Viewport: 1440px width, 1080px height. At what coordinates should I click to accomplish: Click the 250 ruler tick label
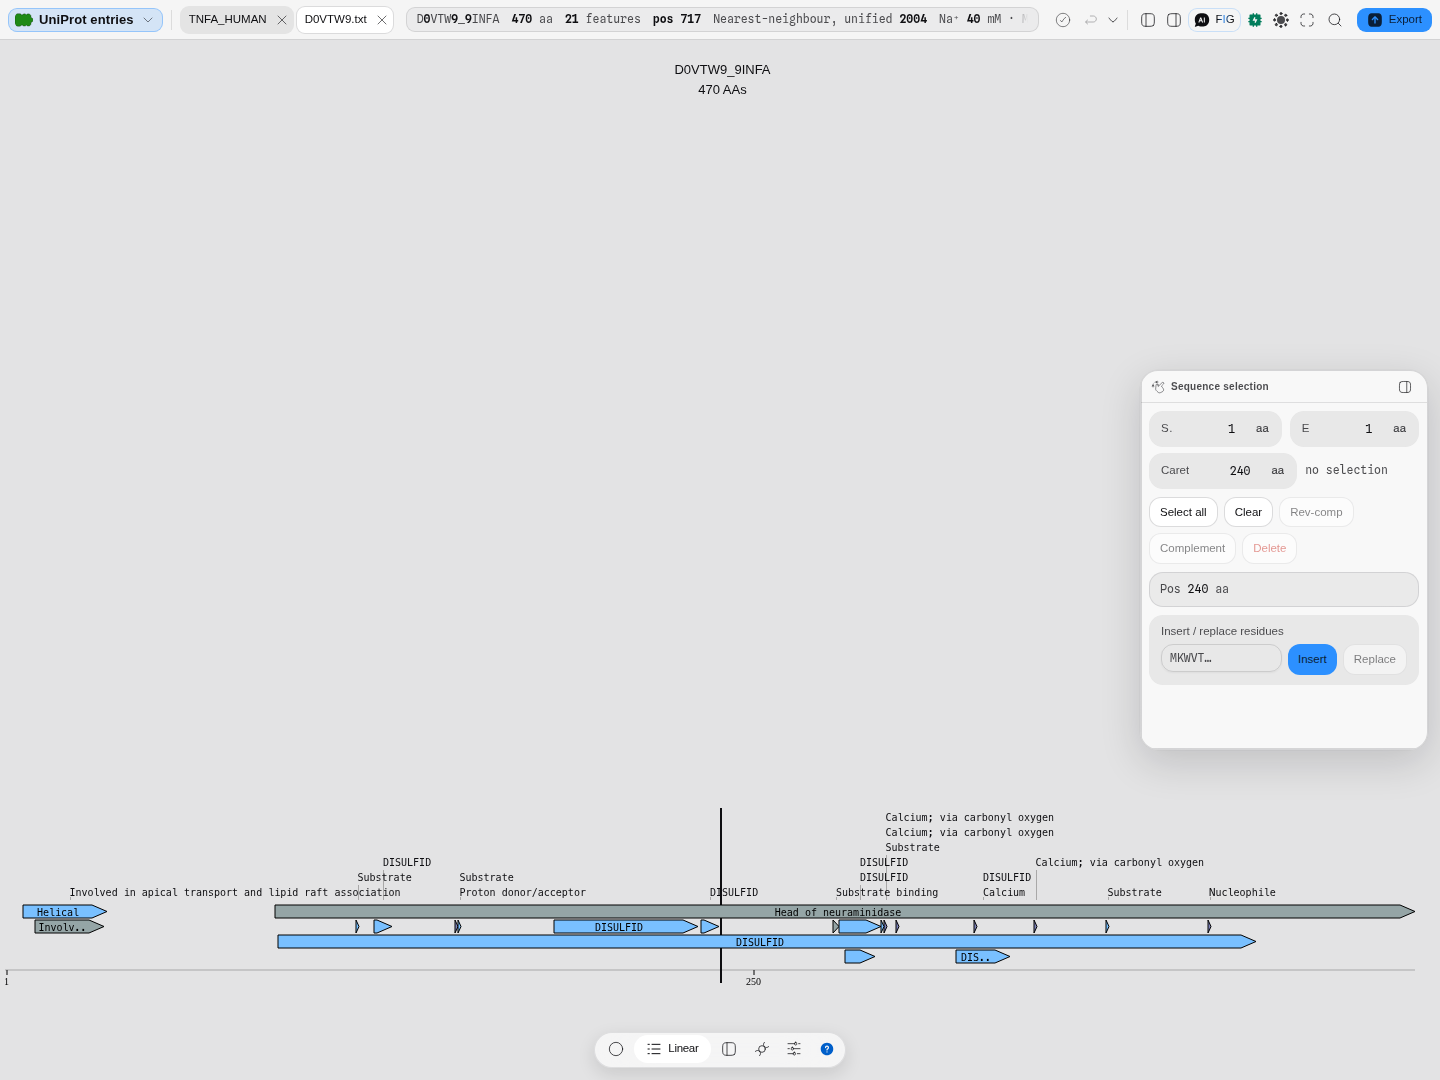pyautogui.click(x=753, y=982)
